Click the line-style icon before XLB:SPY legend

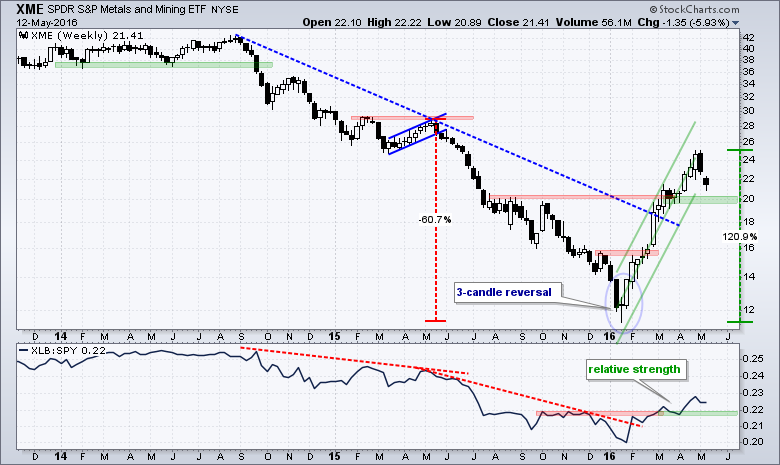tap(23, 350)
